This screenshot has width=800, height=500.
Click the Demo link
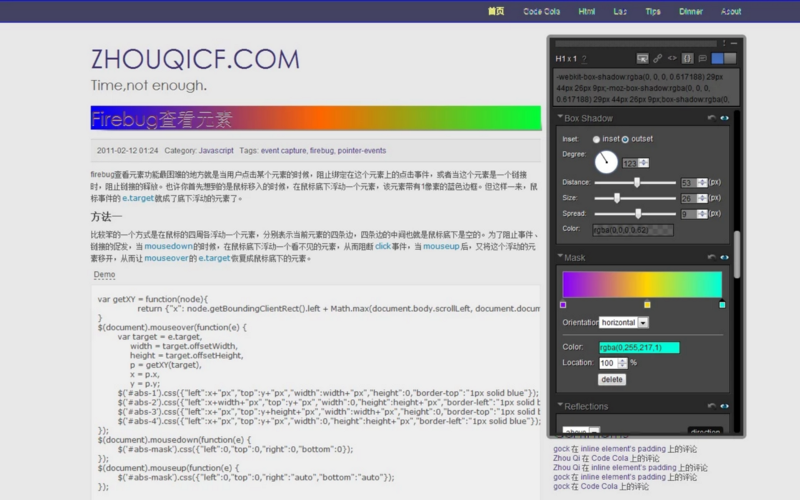[104, 274]
